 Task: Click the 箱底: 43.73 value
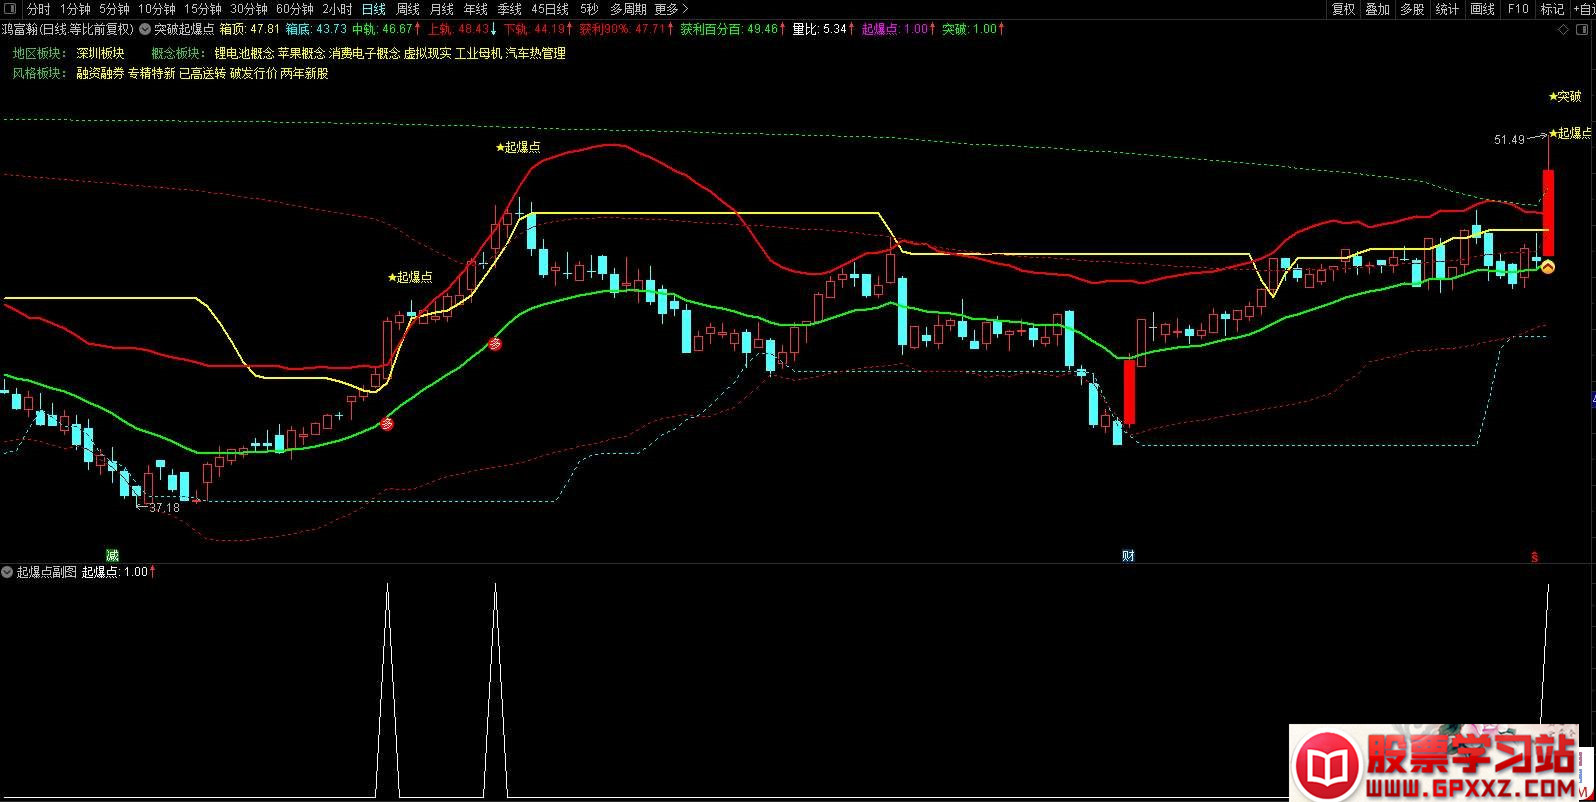pyautogui.click(x=316, y=29)
